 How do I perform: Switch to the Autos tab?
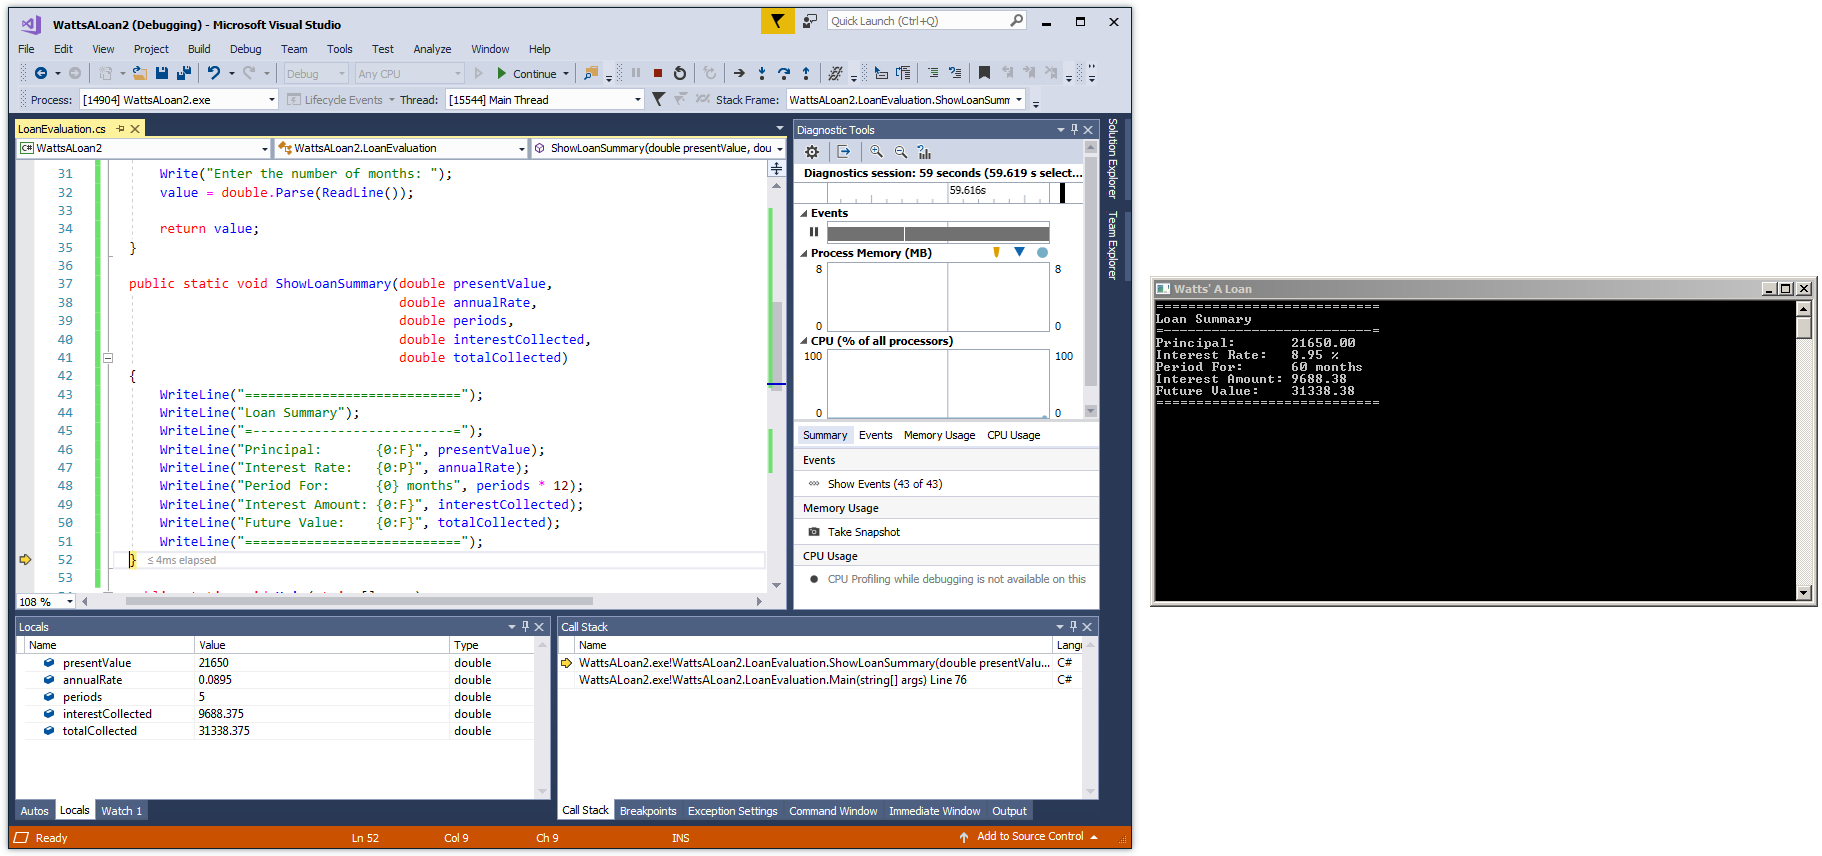tap(34, 811)
